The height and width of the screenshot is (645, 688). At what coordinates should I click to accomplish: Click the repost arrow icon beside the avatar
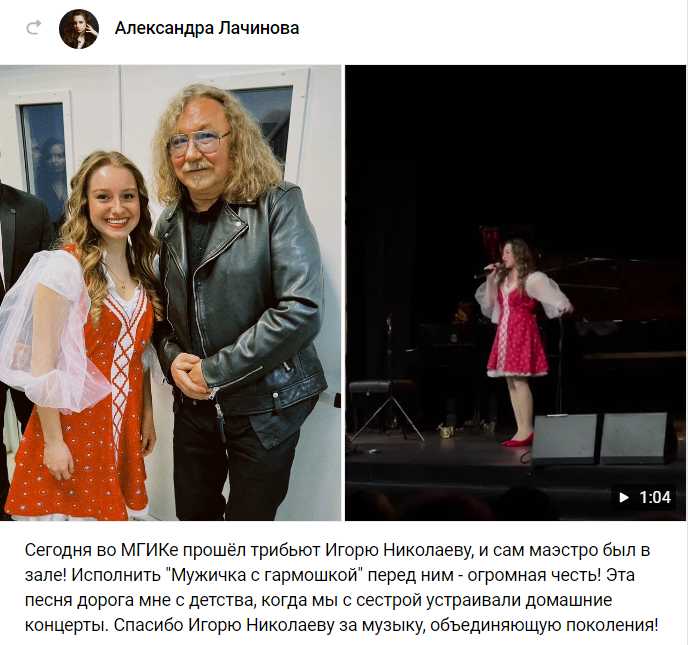[x=34, y=28]
